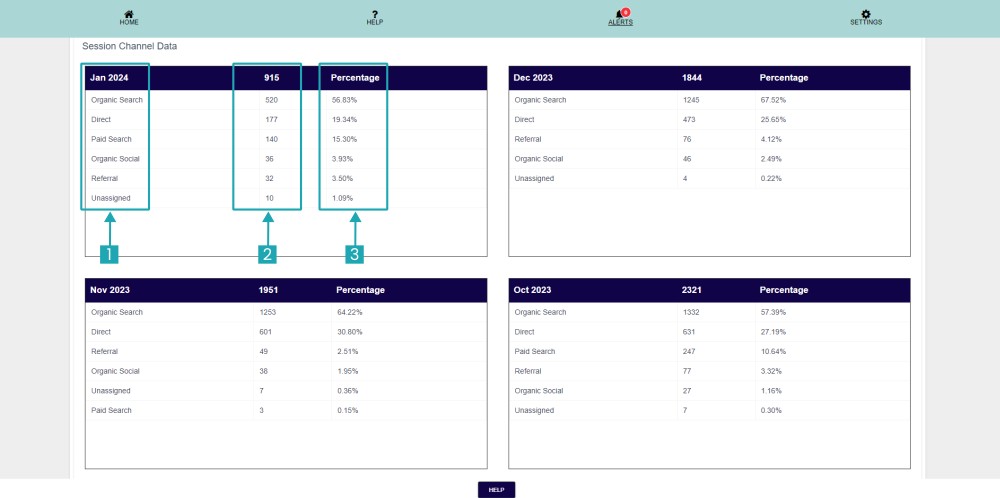Click the Nov 2023 table header
The image size is (1000, 498).
pyautogui.click(x=110, y=290)
